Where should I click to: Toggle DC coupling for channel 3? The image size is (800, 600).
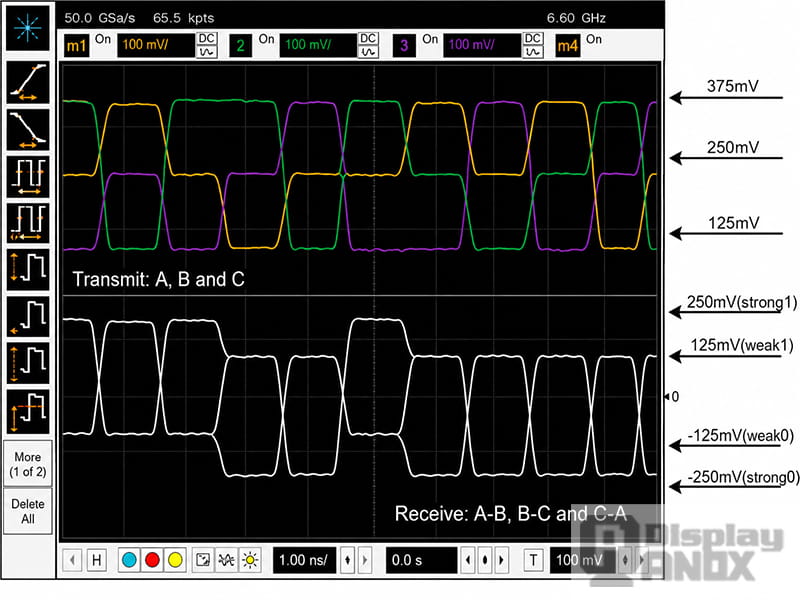(x=533, y=39)
